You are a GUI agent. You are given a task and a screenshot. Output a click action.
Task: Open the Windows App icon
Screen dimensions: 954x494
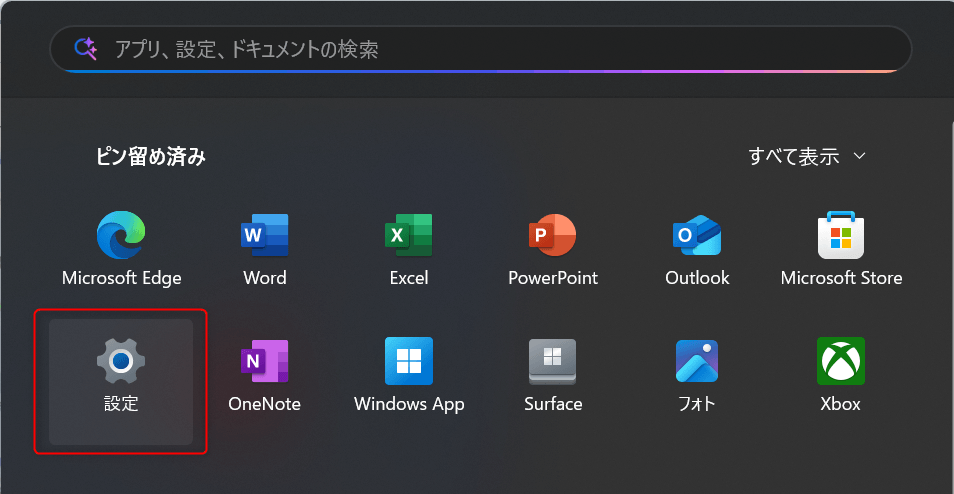pyautogui.click(x=409, y=361)
